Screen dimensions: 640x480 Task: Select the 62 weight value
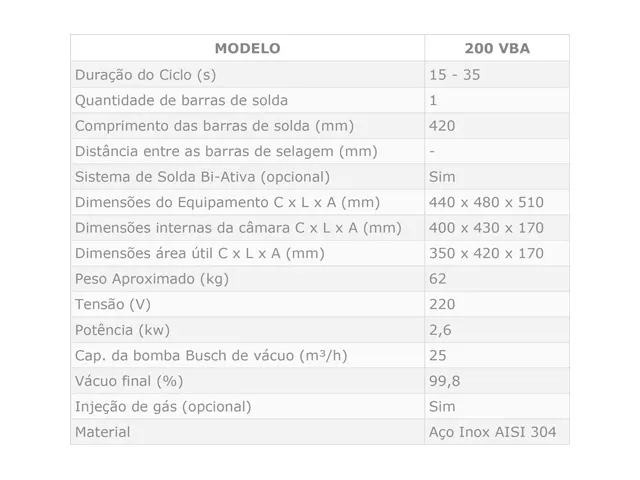click(438, 279)
